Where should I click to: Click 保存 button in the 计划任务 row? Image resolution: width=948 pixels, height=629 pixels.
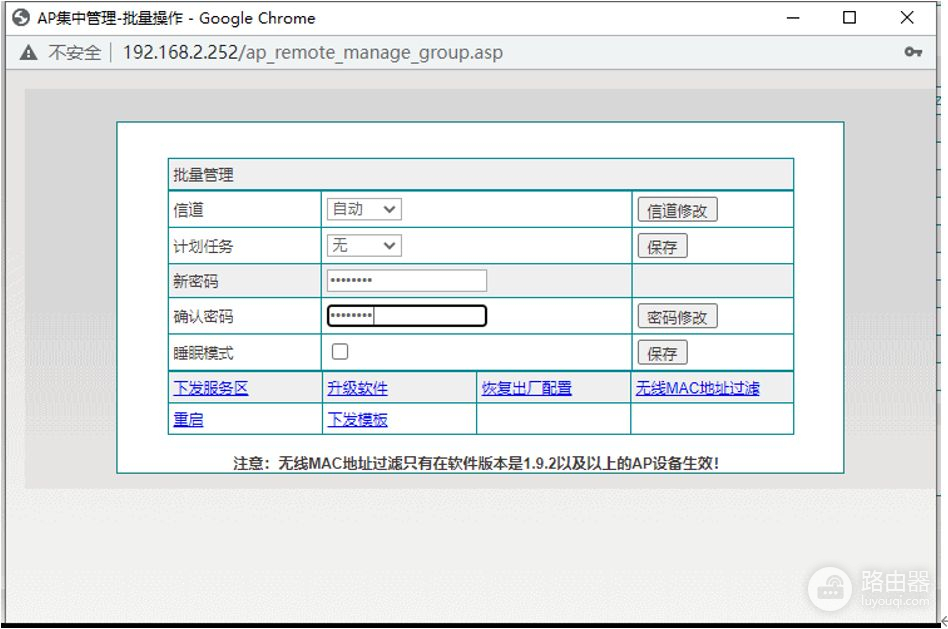[x=662, y=246]
